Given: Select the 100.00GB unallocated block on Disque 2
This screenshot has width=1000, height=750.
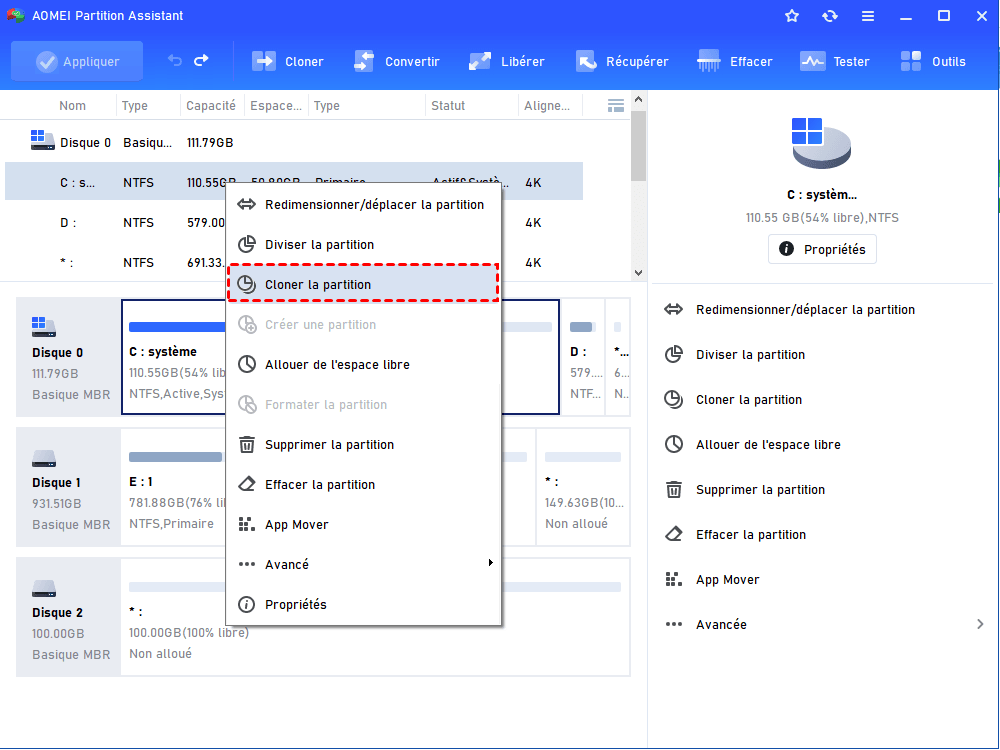Looking at the screenshot, I should 375,617.
